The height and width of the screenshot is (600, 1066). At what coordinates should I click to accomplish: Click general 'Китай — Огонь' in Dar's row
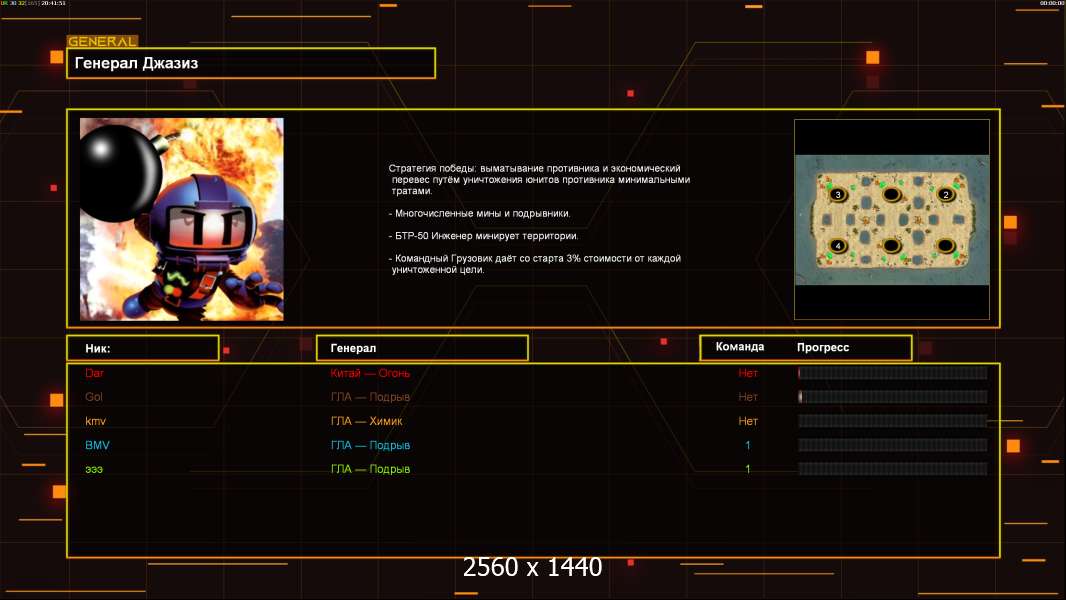pos(370,373)
